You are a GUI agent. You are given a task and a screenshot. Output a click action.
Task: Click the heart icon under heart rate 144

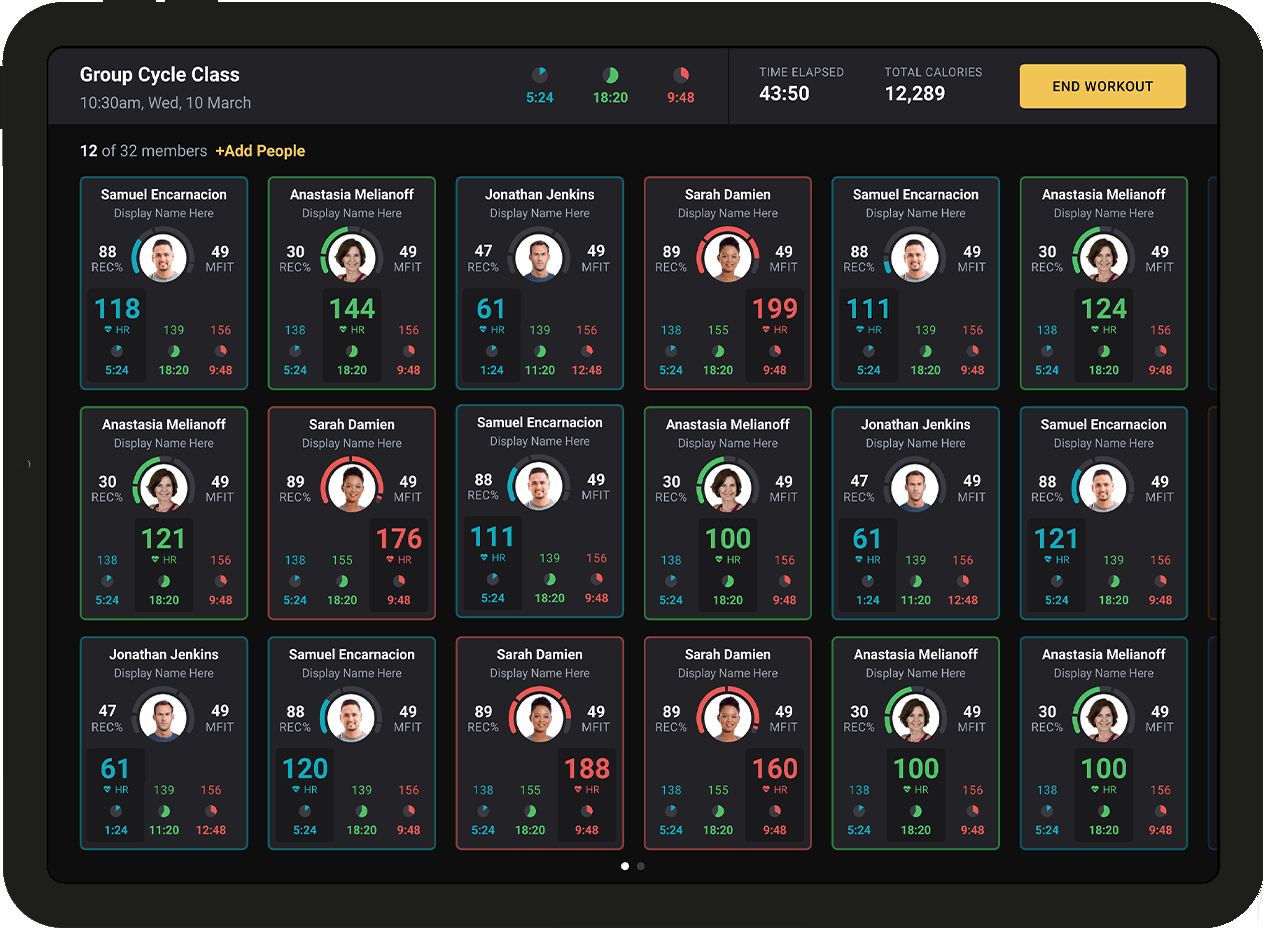343,330
